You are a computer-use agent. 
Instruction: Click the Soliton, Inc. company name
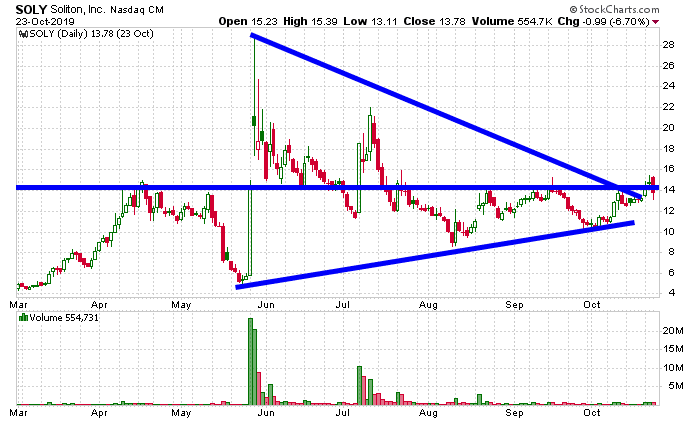tap(78, 9)
